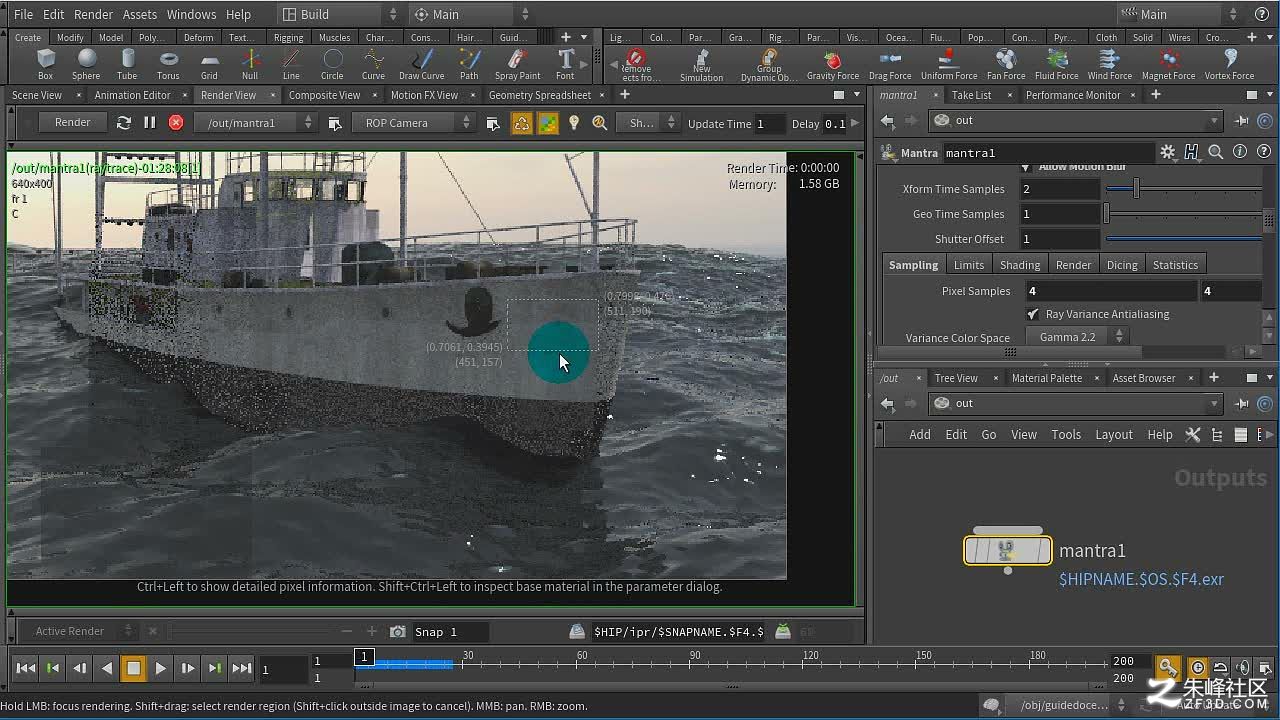Select the Spray Paint tool
The height and width of the screenshot is (720, 1280).
tap(517, 65)
